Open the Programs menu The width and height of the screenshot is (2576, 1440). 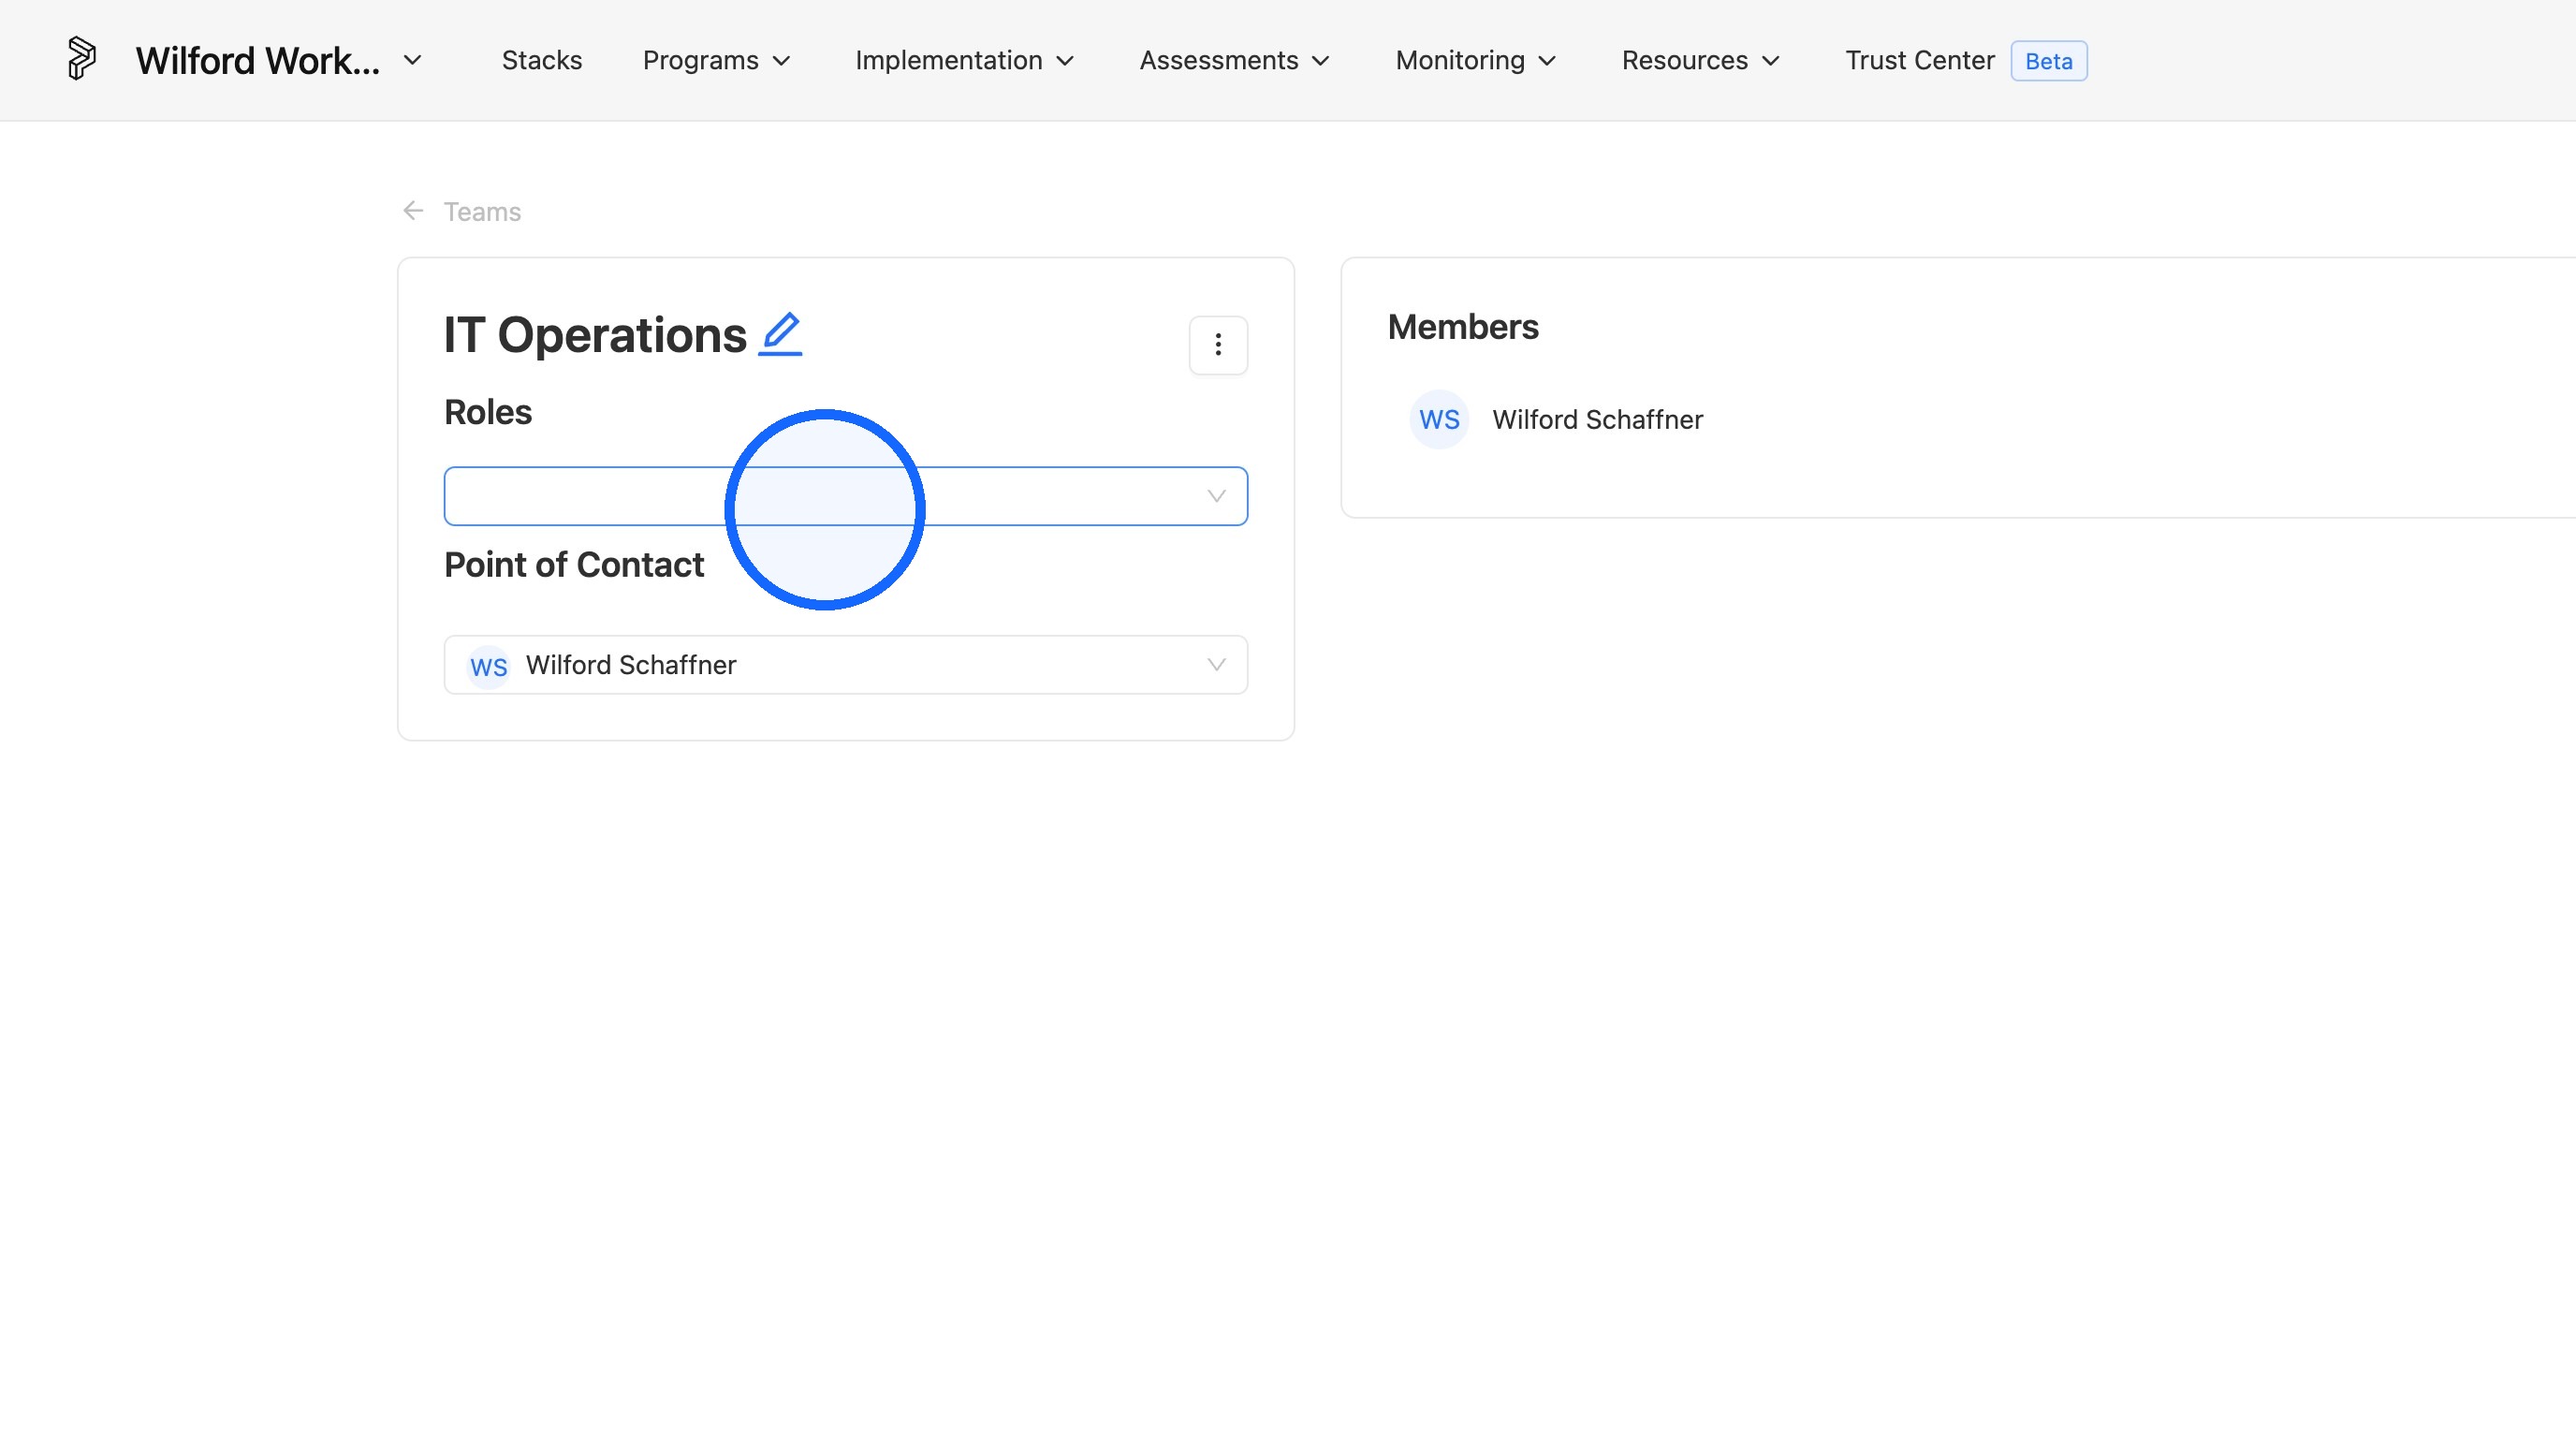[717, 60]
